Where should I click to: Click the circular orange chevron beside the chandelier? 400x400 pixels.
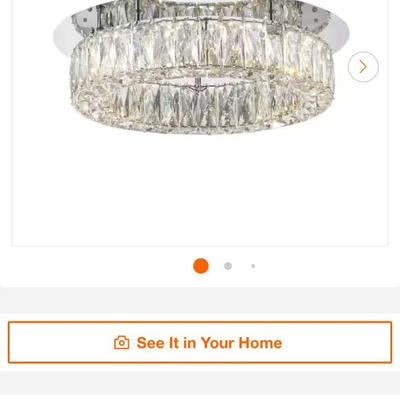(363, 67)
